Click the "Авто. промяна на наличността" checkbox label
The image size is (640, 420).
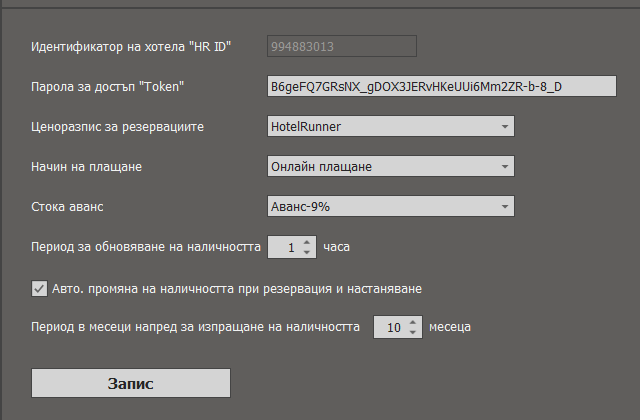point(236,288)
